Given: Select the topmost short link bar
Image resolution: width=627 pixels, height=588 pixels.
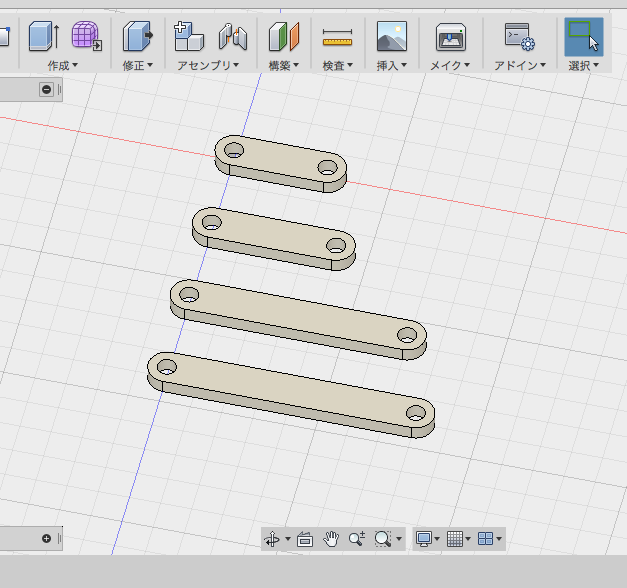Looking at the screenshot, I should 281,160.
